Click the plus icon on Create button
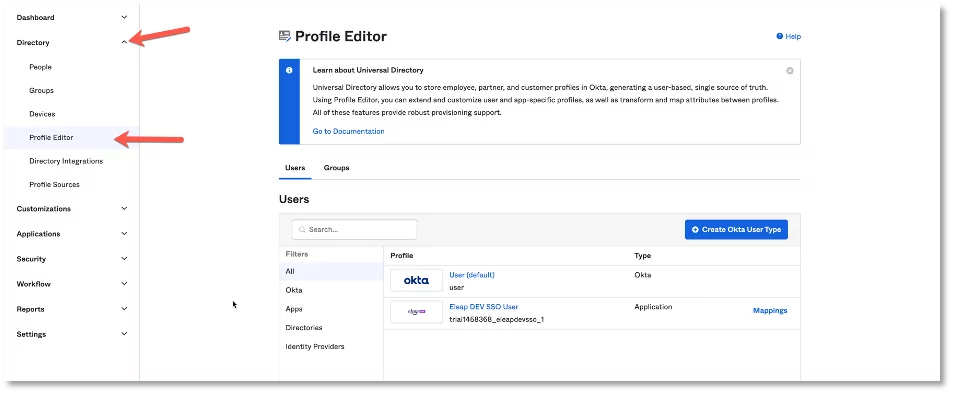The height and width of the screenshot is (394, 954). (x=695, y=230)
